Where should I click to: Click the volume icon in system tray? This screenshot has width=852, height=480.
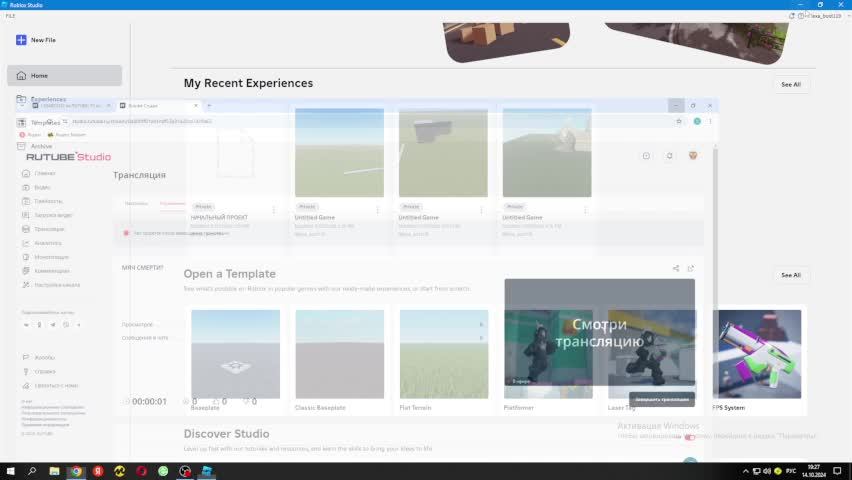pyautogui.click(x=767, y=471)
